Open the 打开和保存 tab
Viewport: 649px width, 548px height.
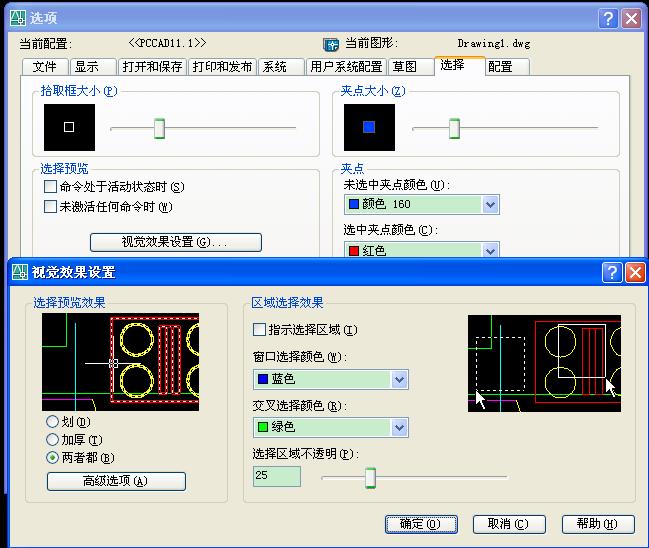pyautogui.click(x=152, y=67)
